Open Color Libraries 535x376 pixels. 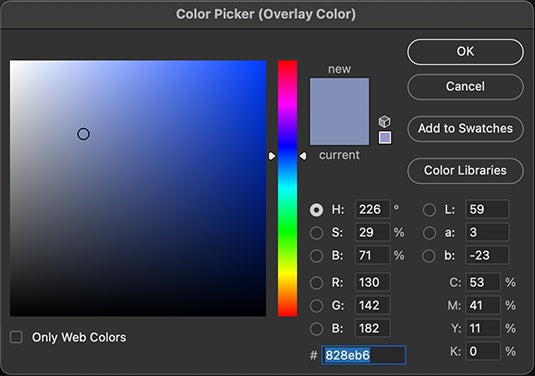point(465,171)
